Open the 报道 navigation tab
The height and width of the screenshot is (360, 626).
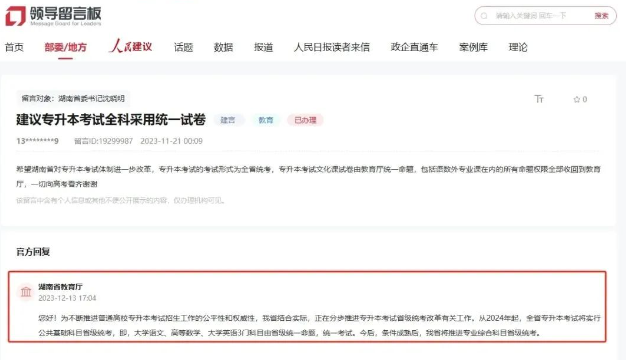tap(263, 47)
